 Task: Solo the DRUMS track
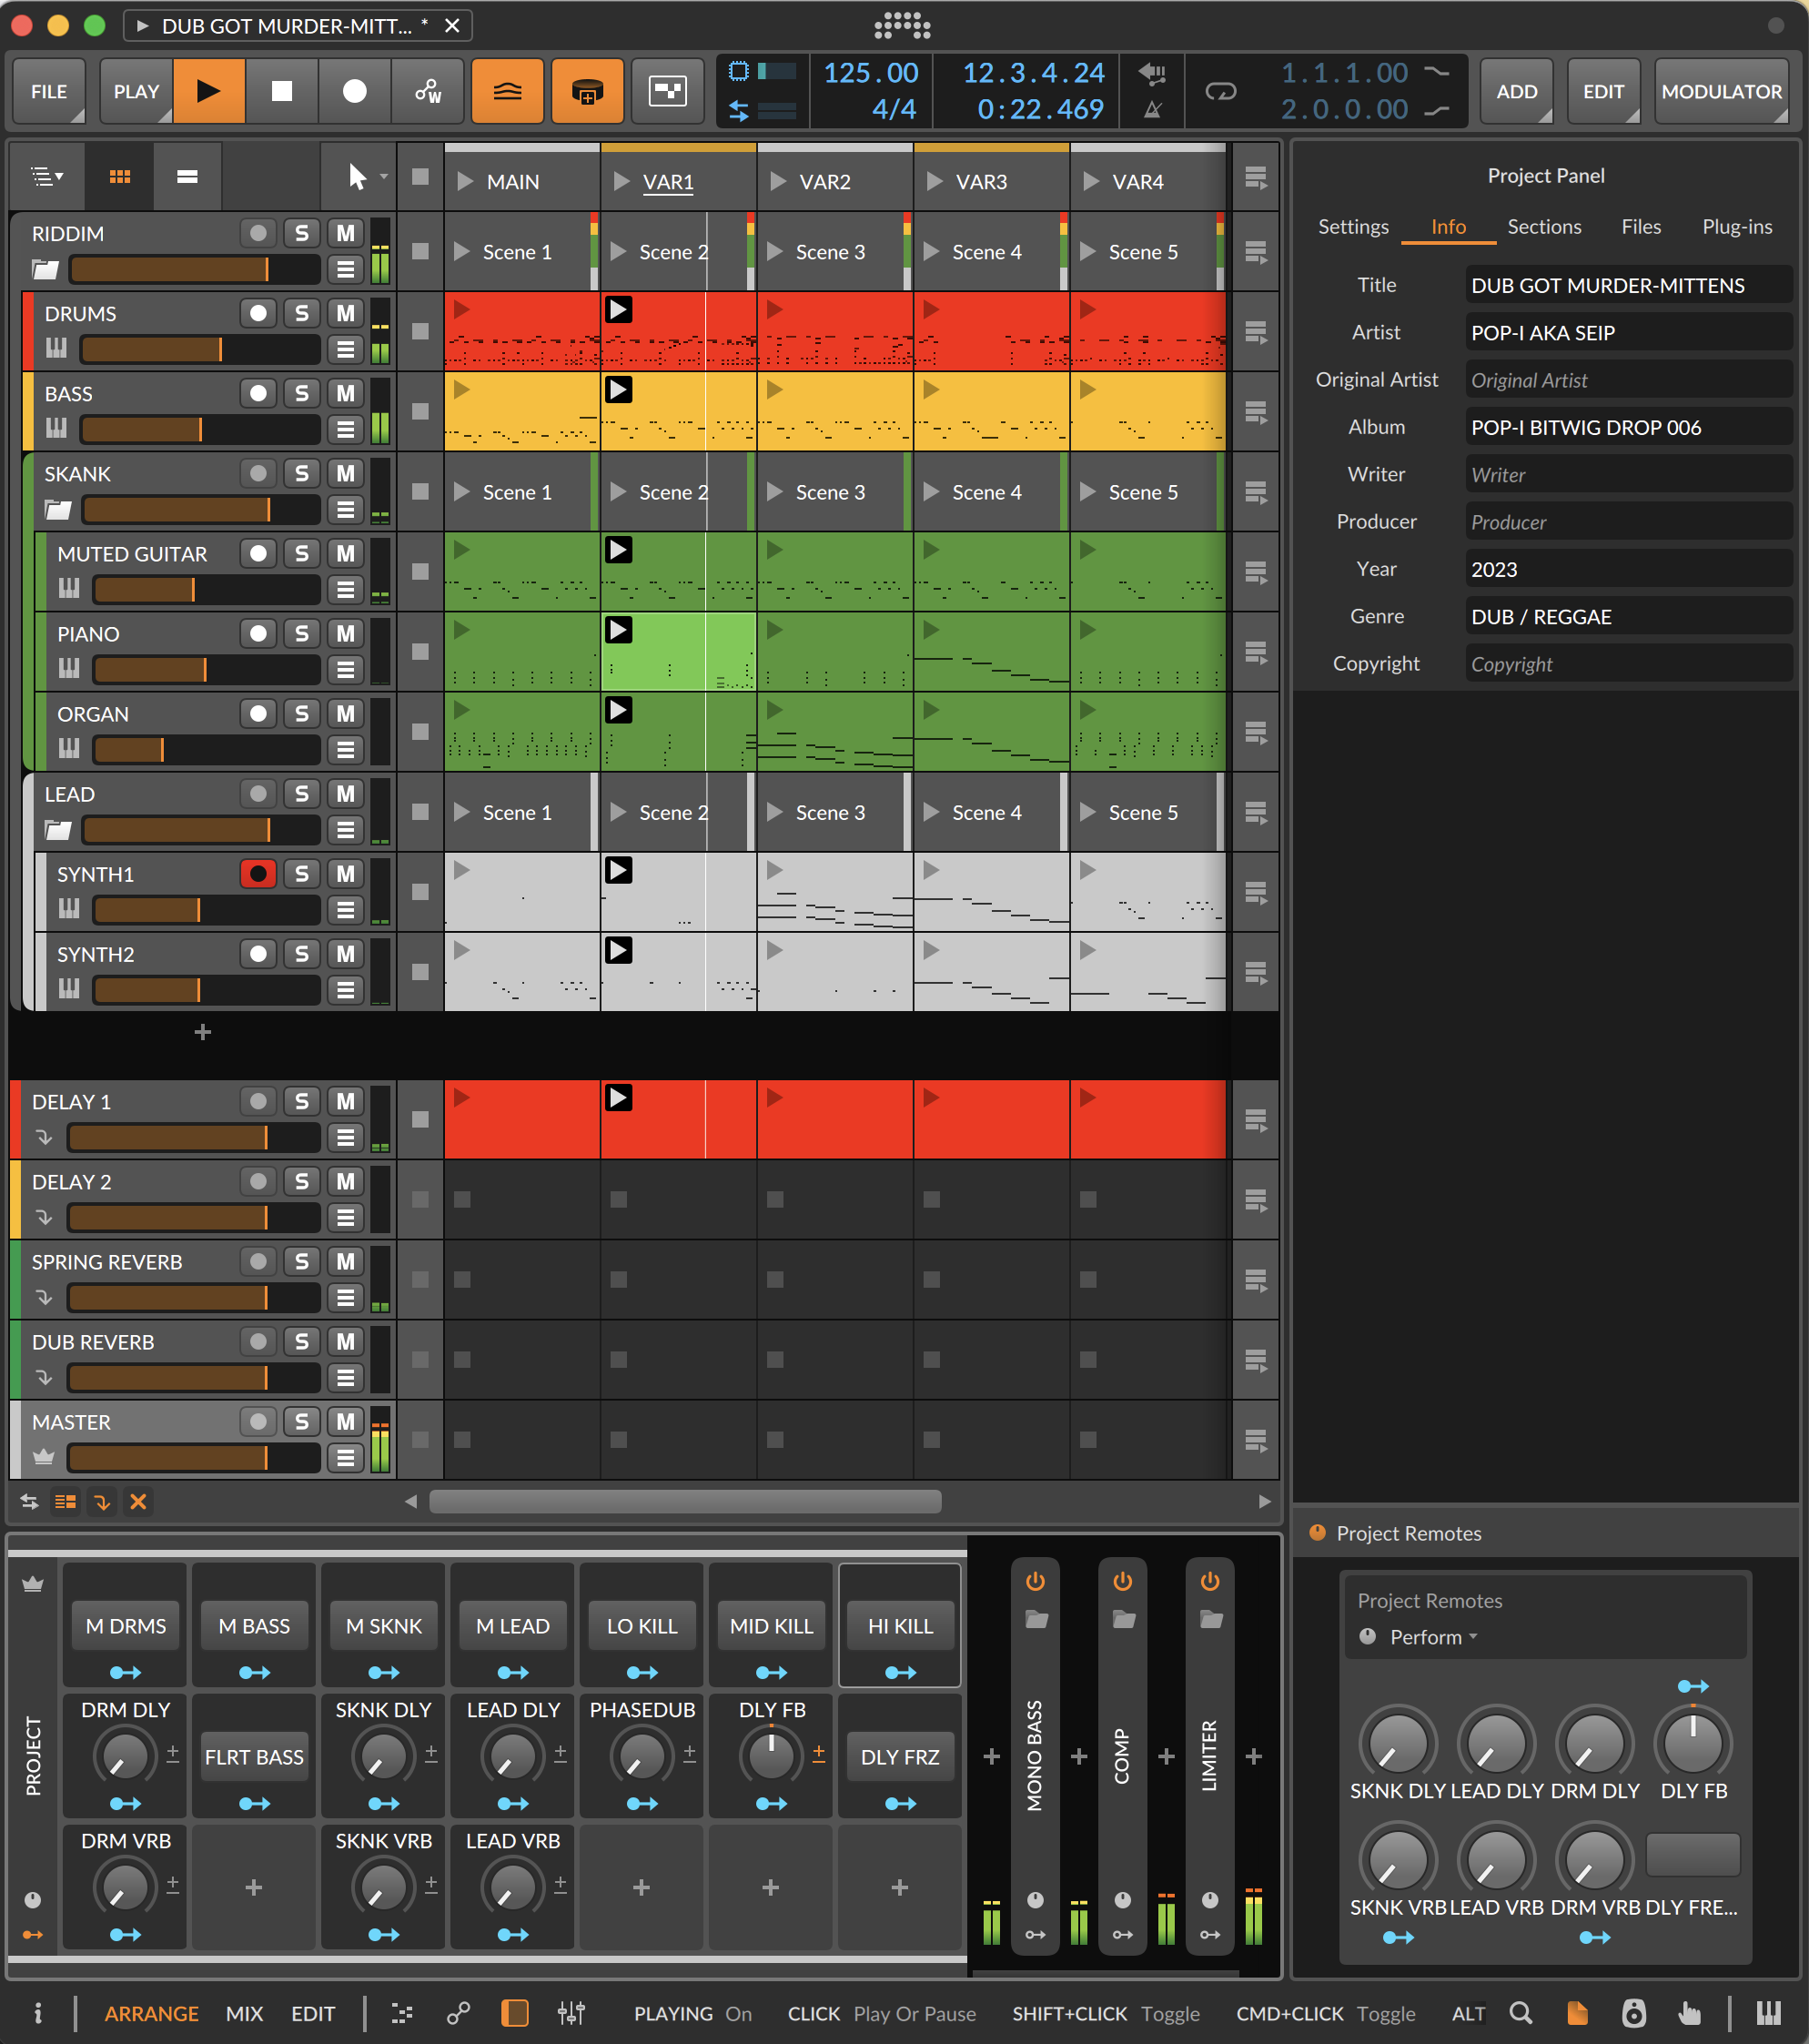pyautogui.click(x=301, y=313)
